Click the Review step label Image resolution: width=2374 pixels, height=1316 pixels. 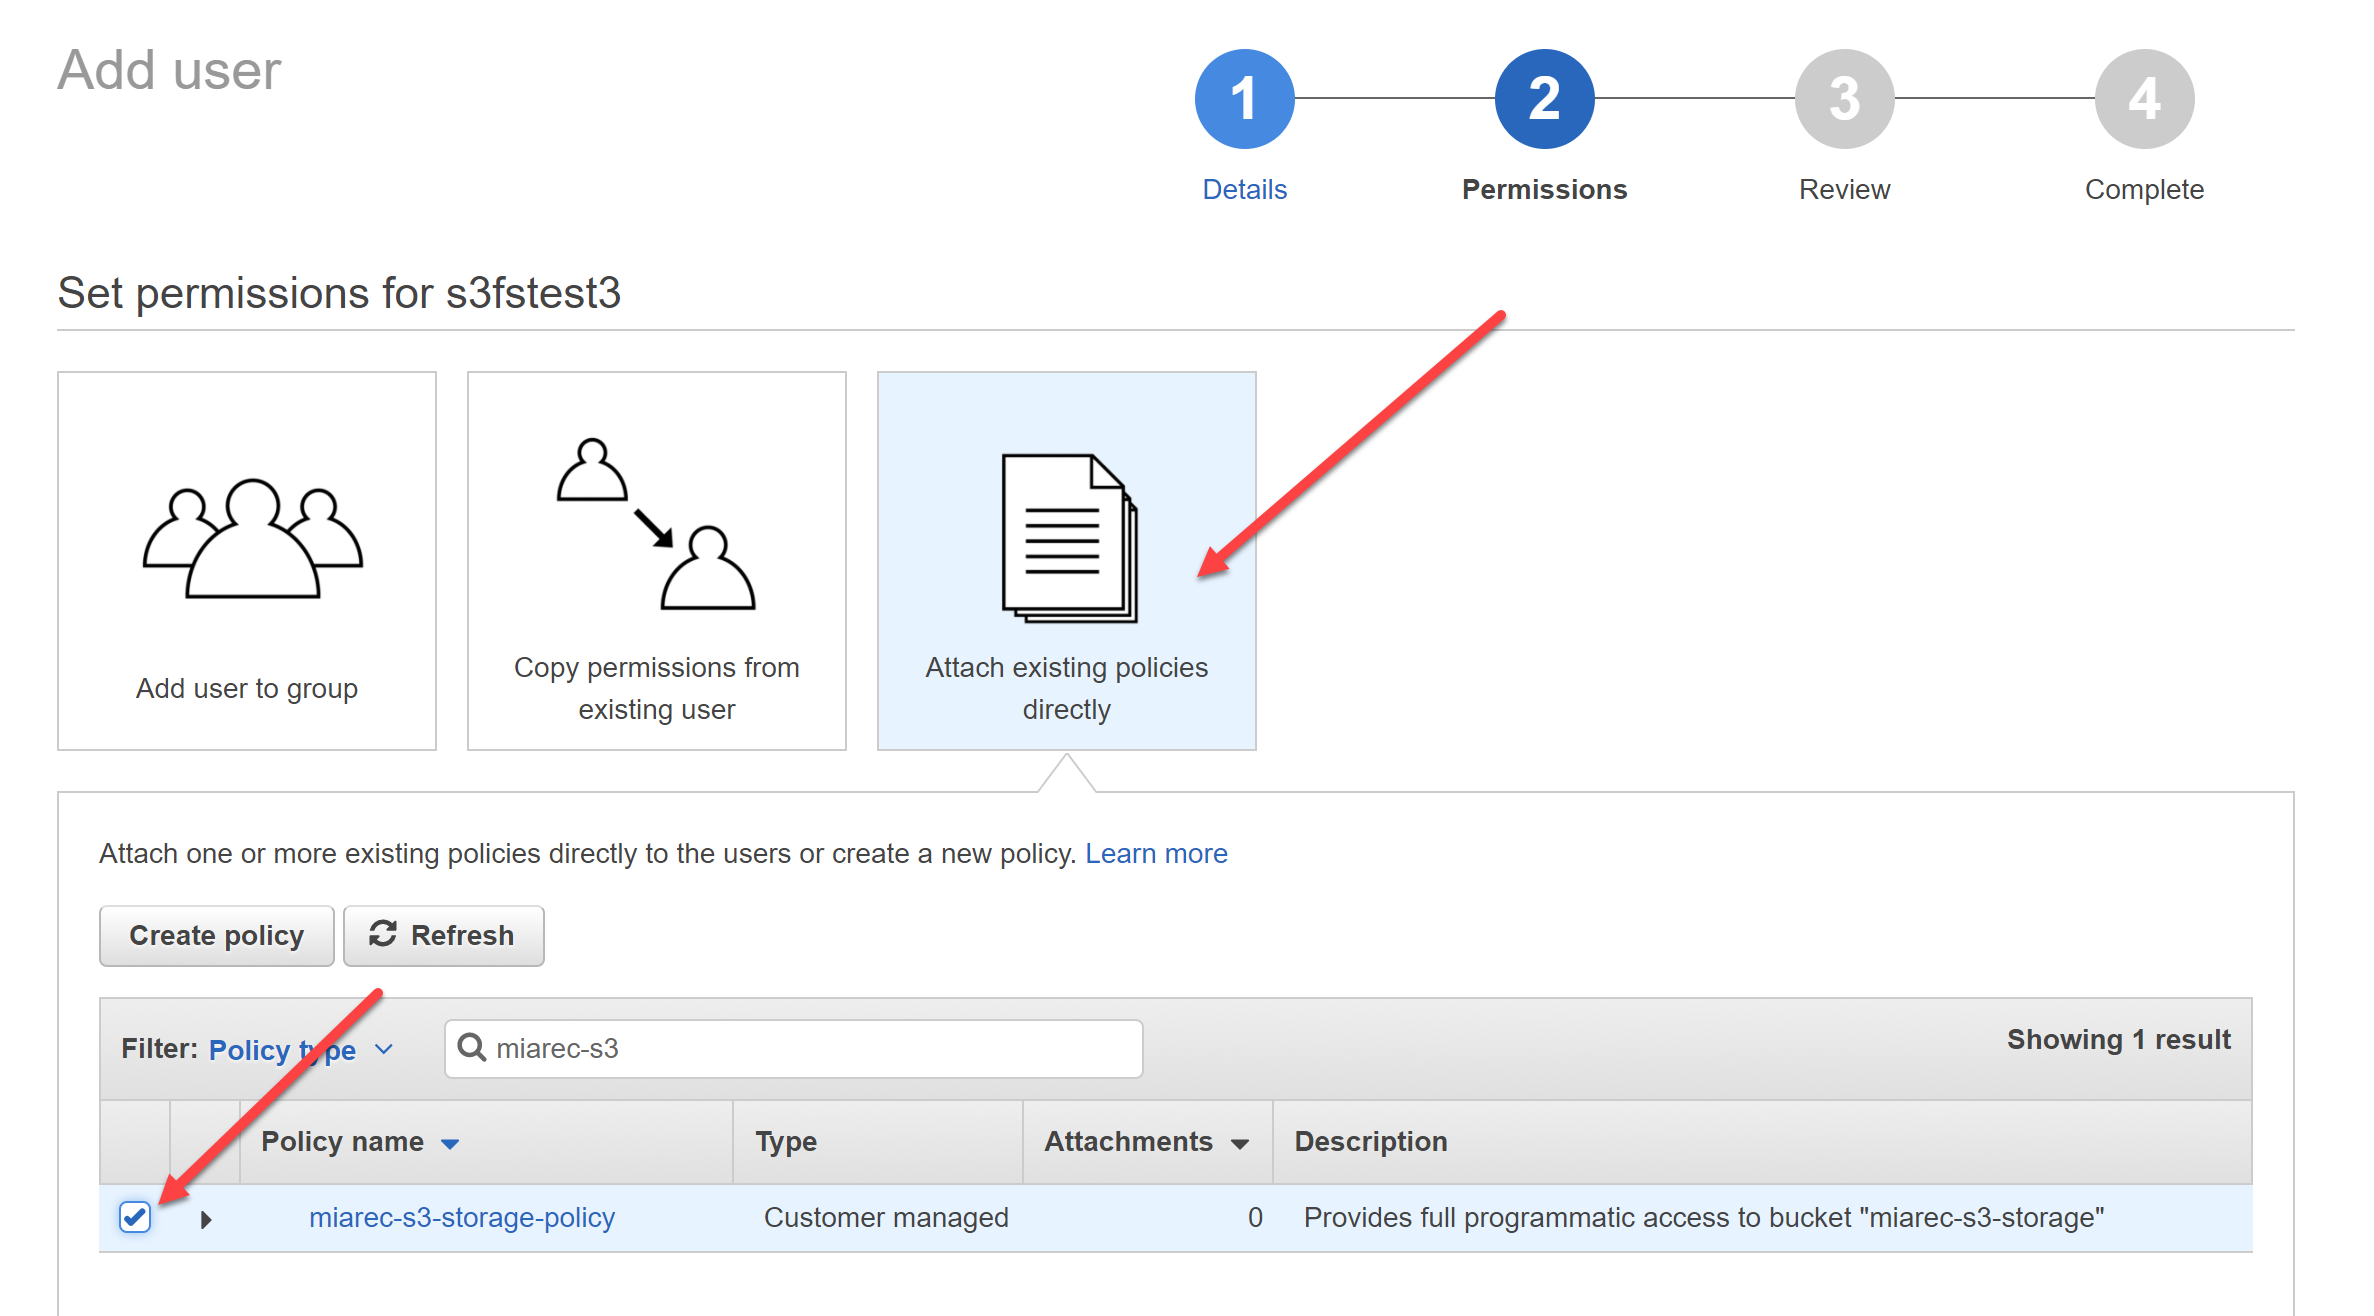1844,189
